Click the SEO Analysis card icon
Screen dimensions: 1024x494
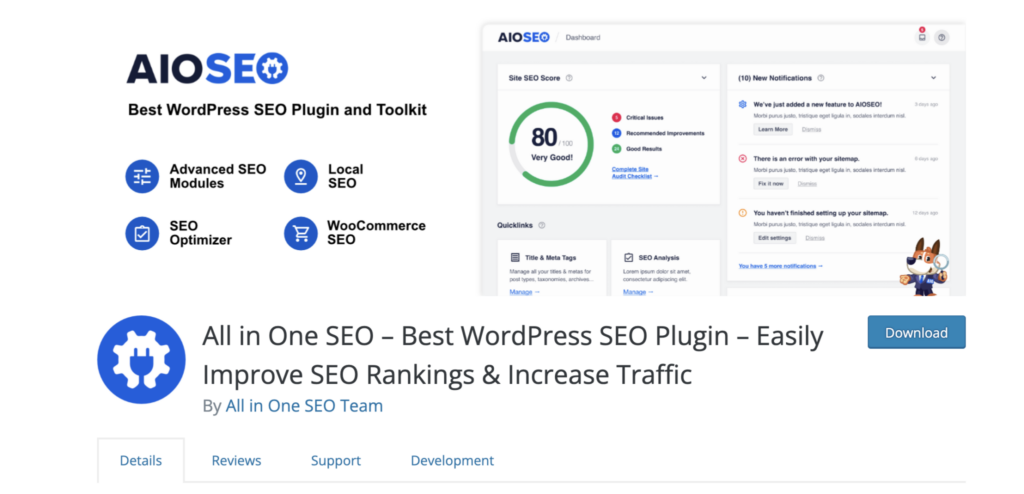[628, 257]
